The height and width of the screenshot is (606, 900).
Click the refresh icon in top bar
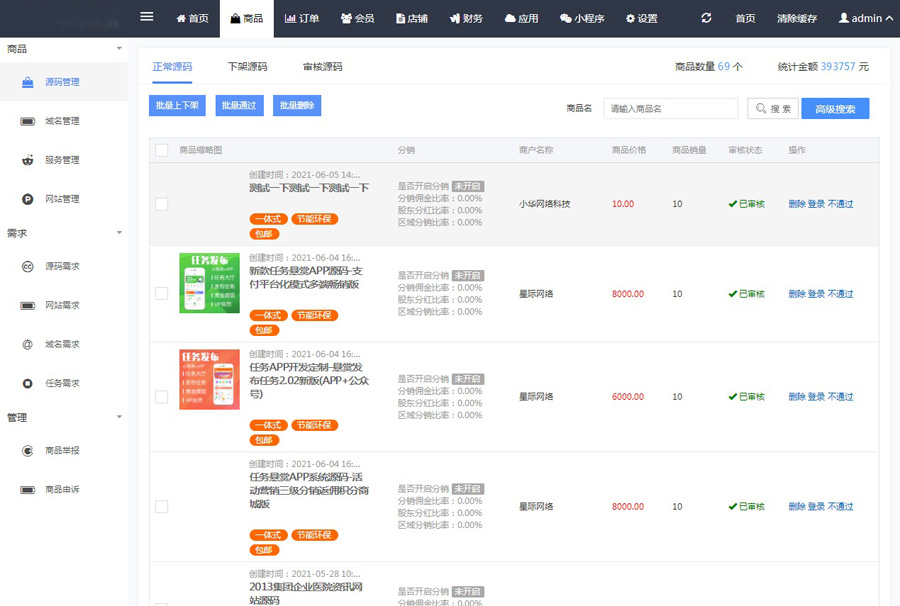click(x=707, y=18)
